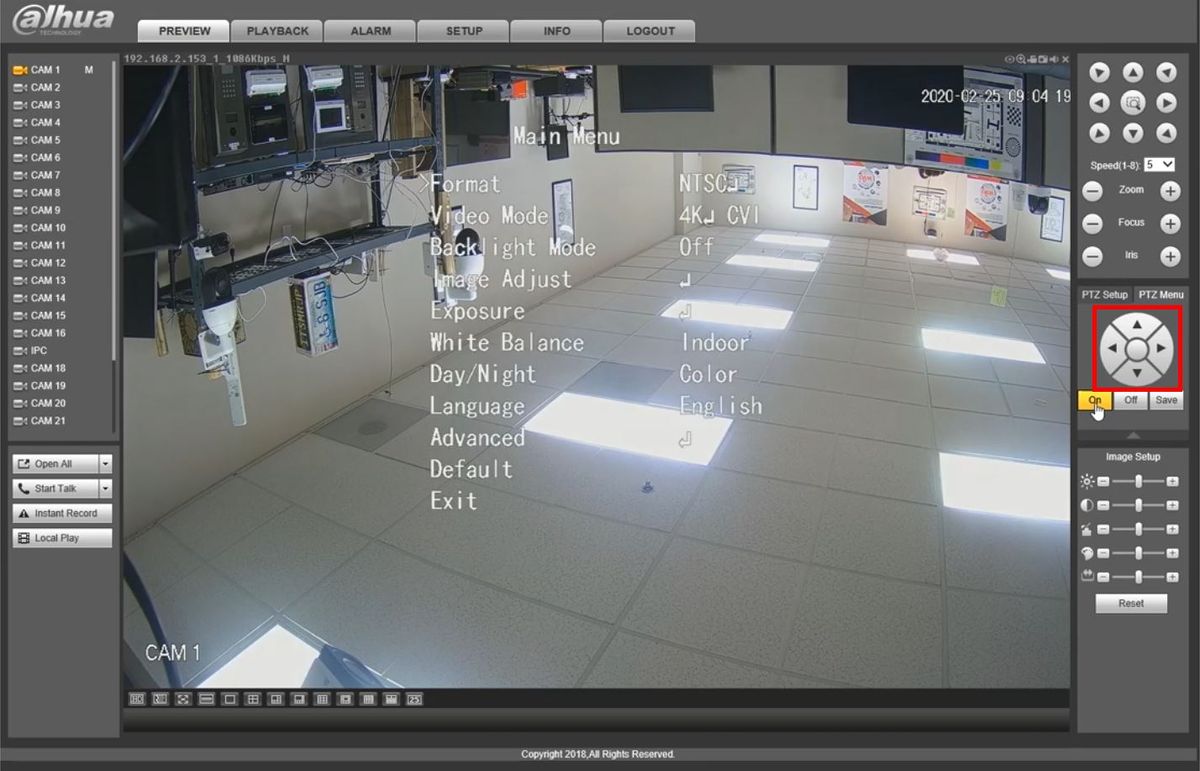Adjust the contrast slider
The width and height of the screenshot is (1200, 771).
1138,505
